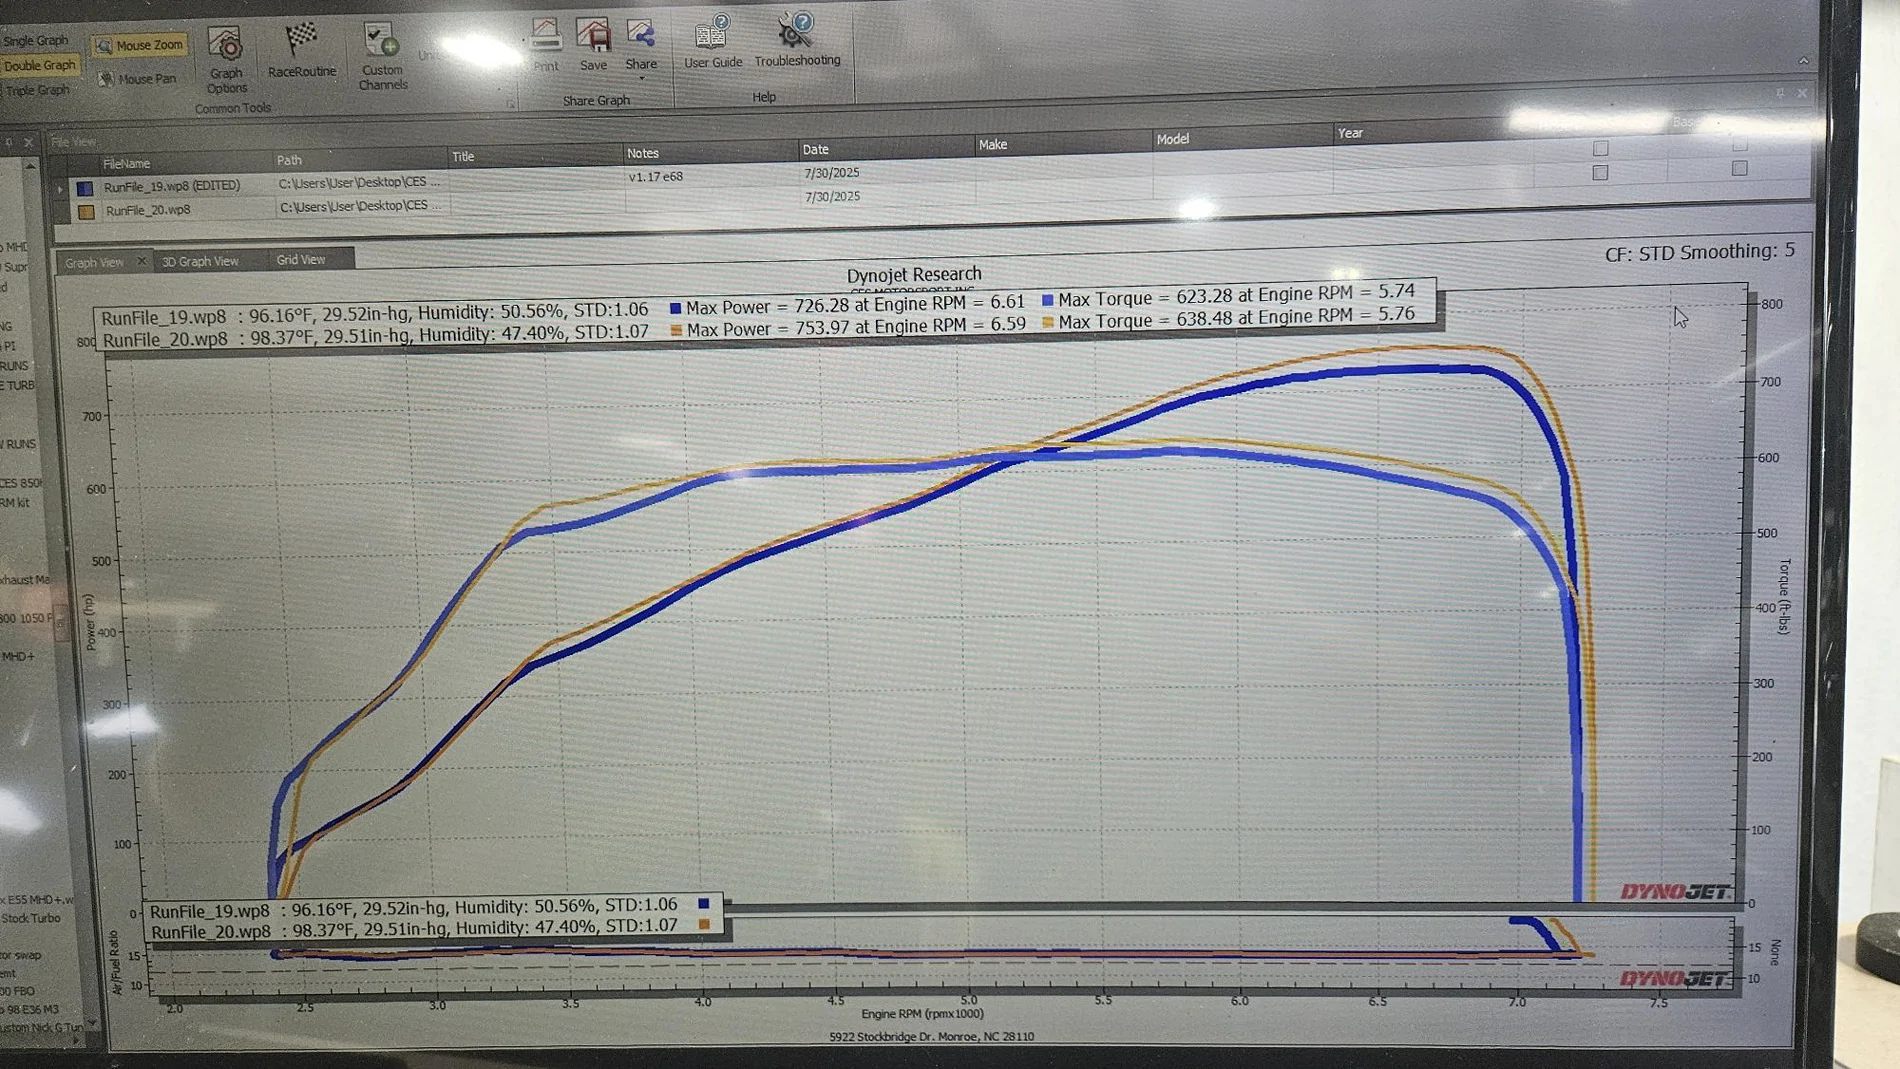Collapse the ribbon with the chevron
Viewport: 1900px width, 1069px height.
tap(1803, 61)
